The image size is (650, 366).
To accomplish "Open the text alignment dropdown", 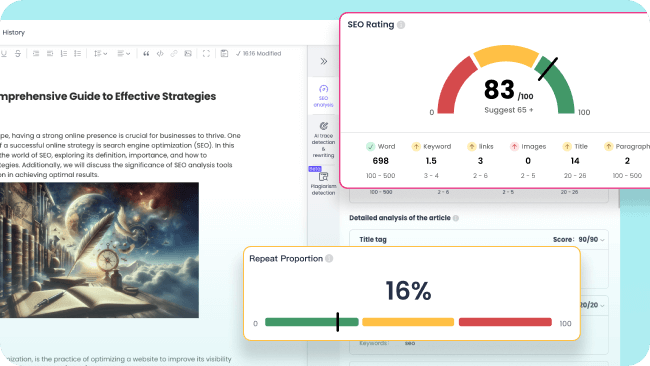I will point(124,53).
